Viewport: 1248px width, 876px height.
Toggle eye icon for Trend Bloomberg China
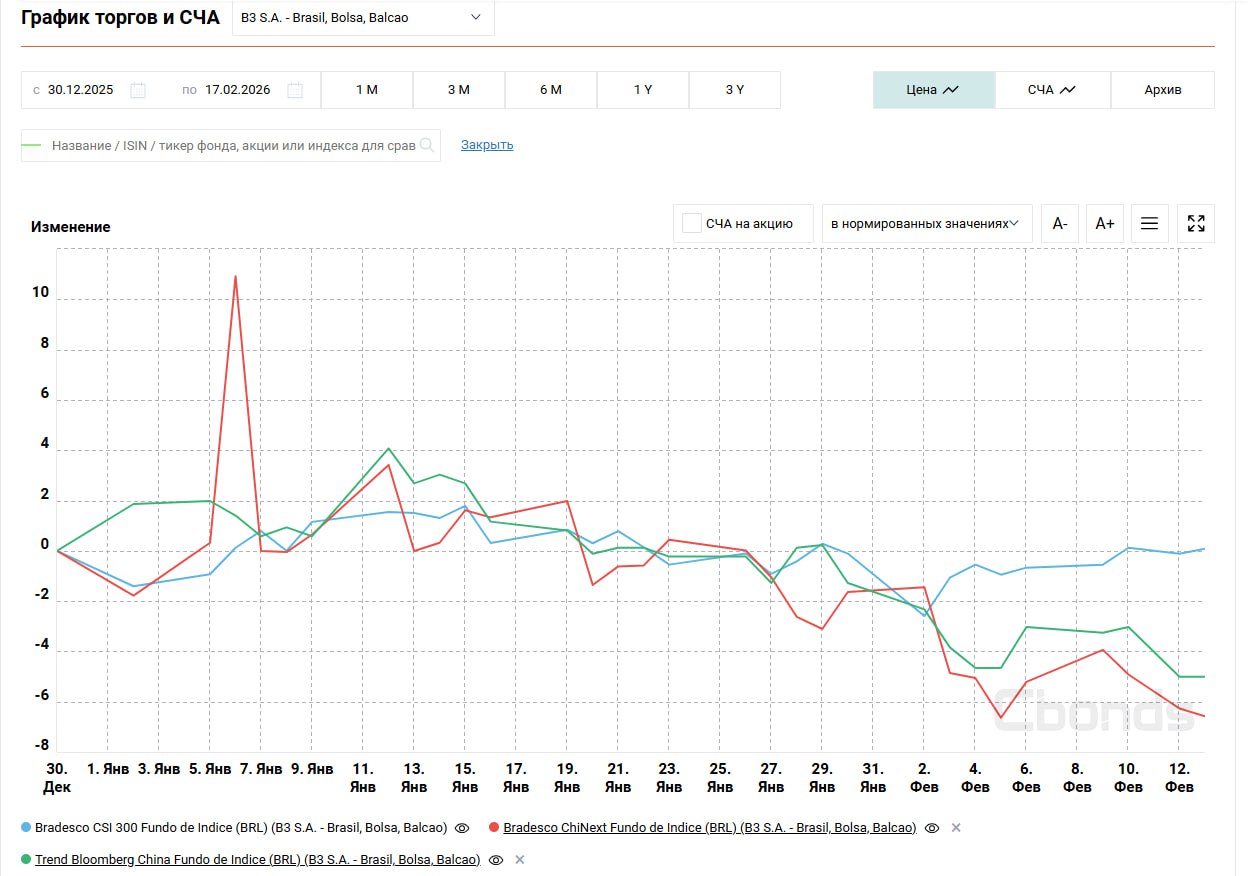(x=496, y=860)
